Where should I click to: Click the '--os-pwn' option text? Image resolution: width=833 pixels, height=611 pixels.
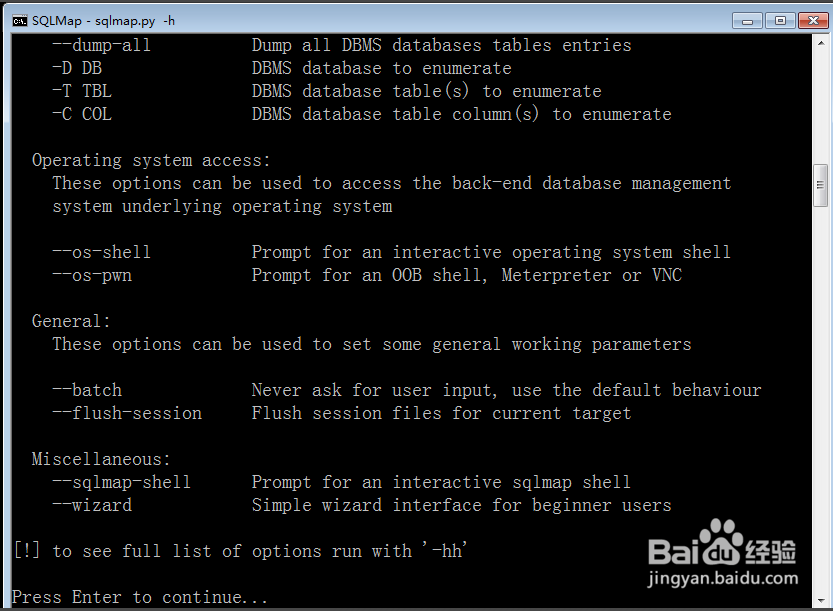(x=92, y=275)
